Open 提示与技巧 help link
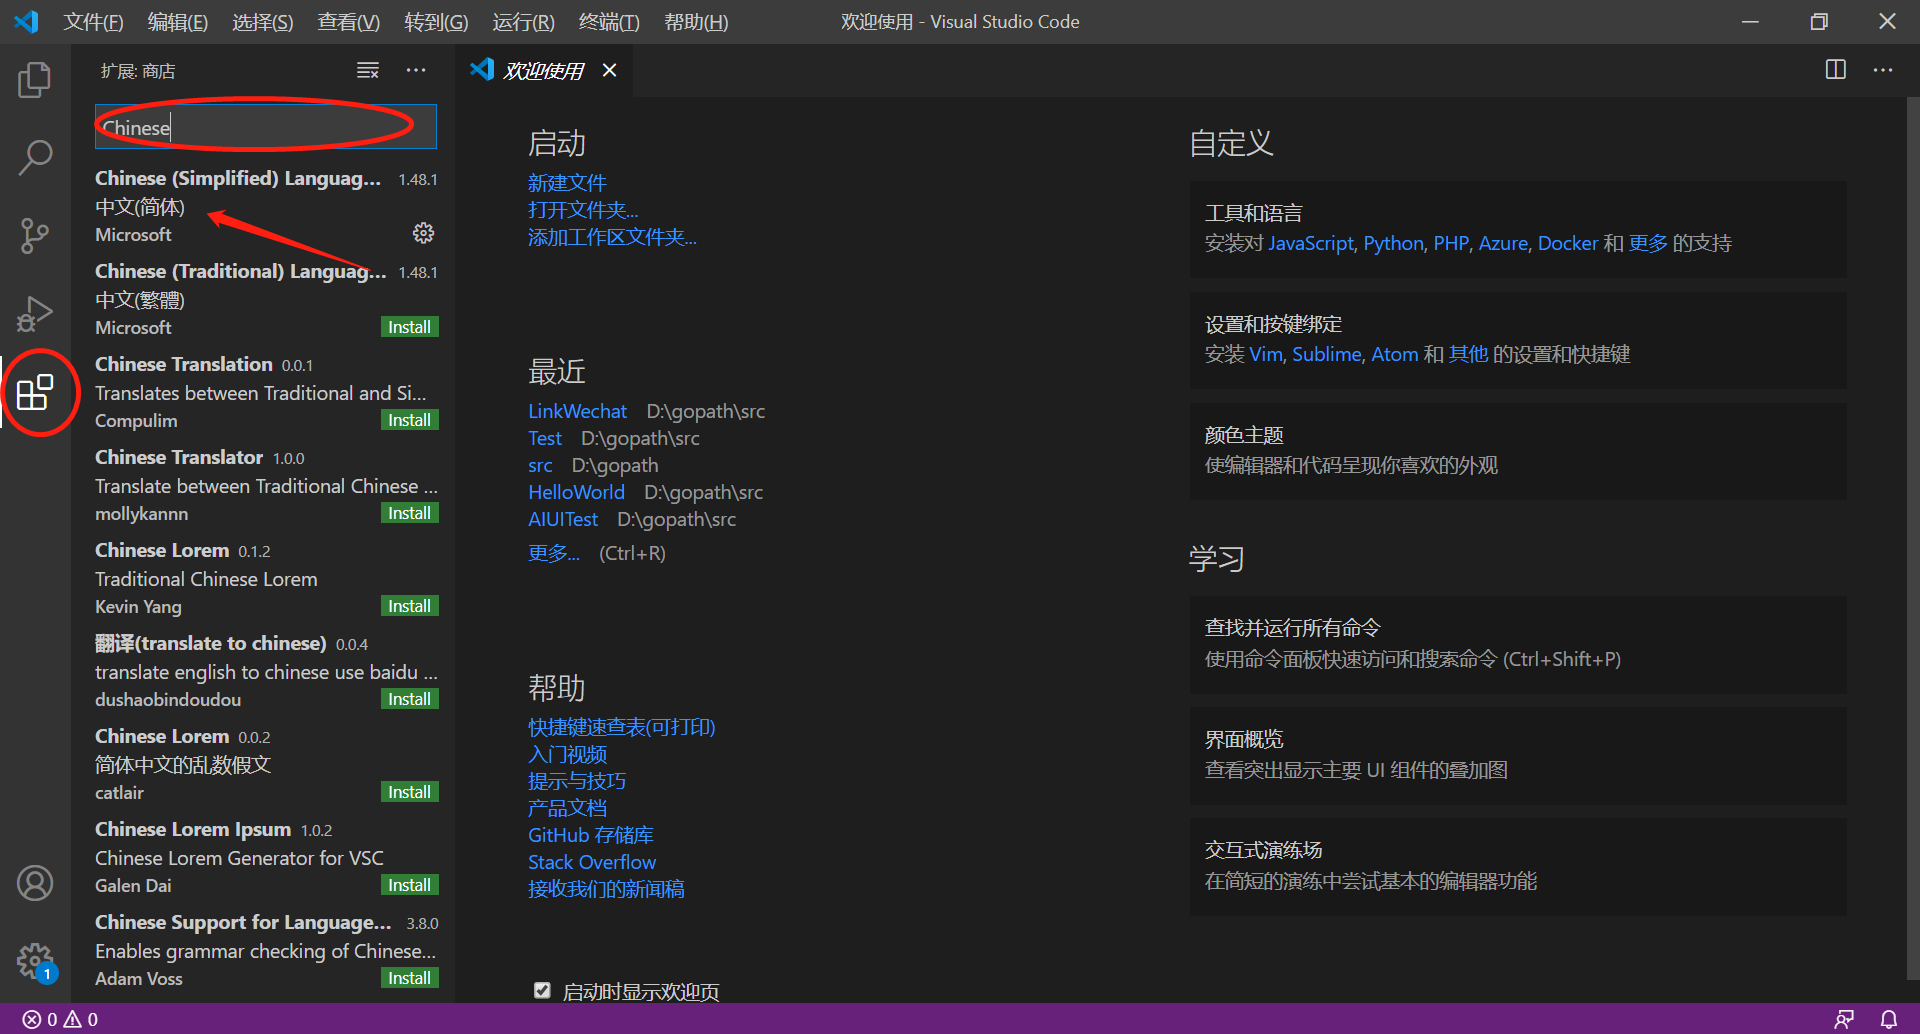This screenshot has height=1034, width=1920. [x=577, y=781]
